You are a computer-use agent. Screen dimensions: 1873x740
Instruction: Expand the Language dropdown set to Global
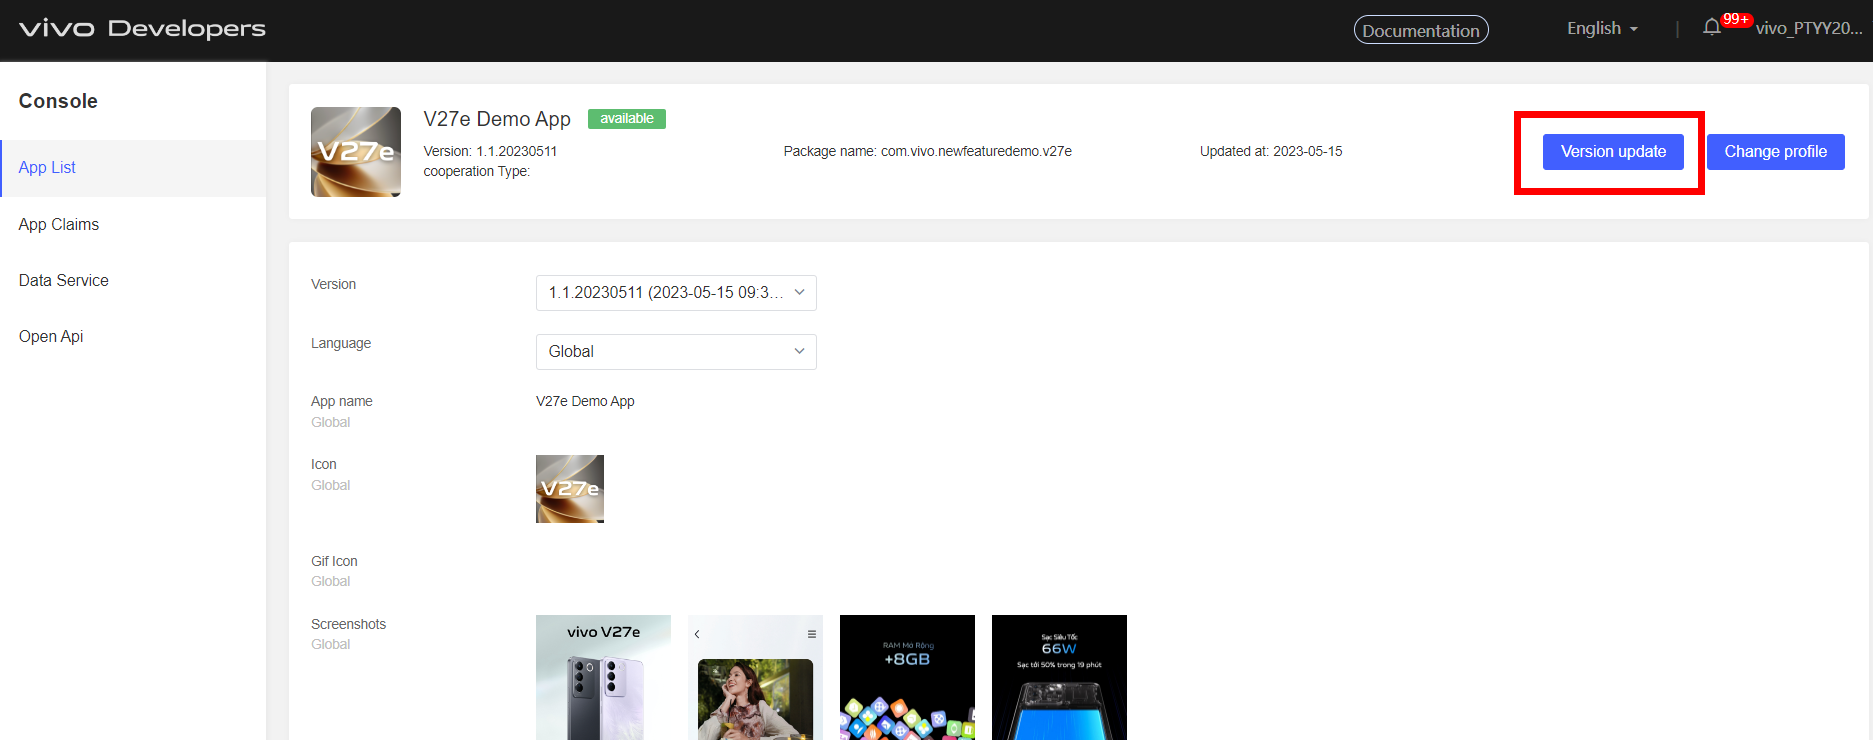click(676, 352)
